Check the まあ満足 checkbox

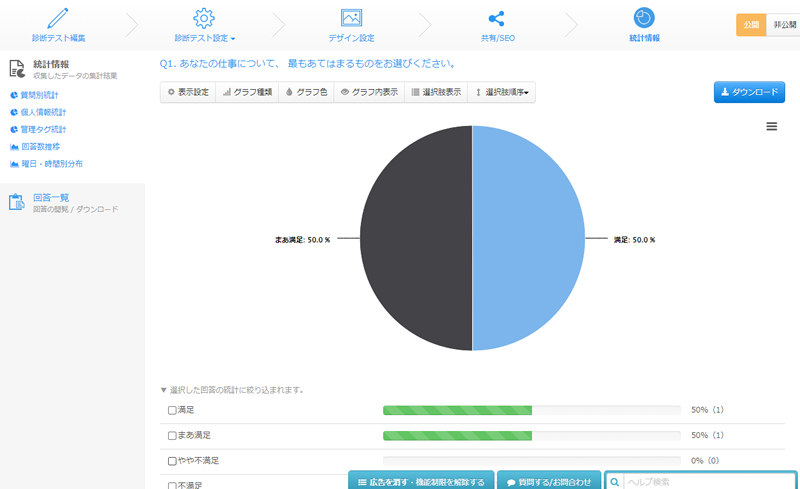click(172, 436)
